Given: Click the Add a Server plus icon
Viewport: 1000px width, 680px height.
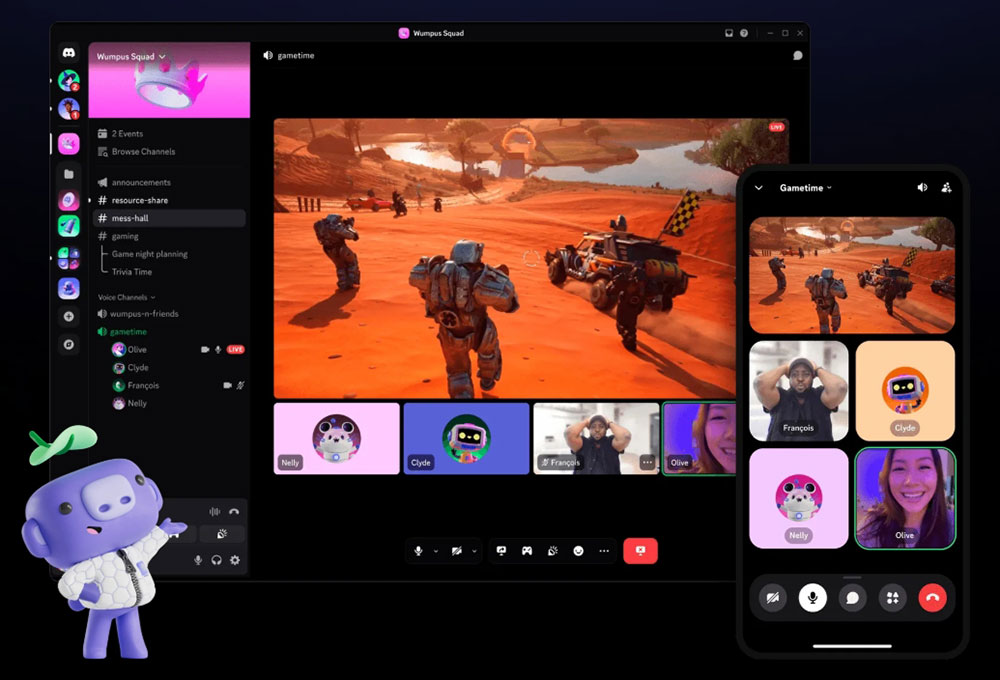Looking at the screenshot, I should click(69, 316).
